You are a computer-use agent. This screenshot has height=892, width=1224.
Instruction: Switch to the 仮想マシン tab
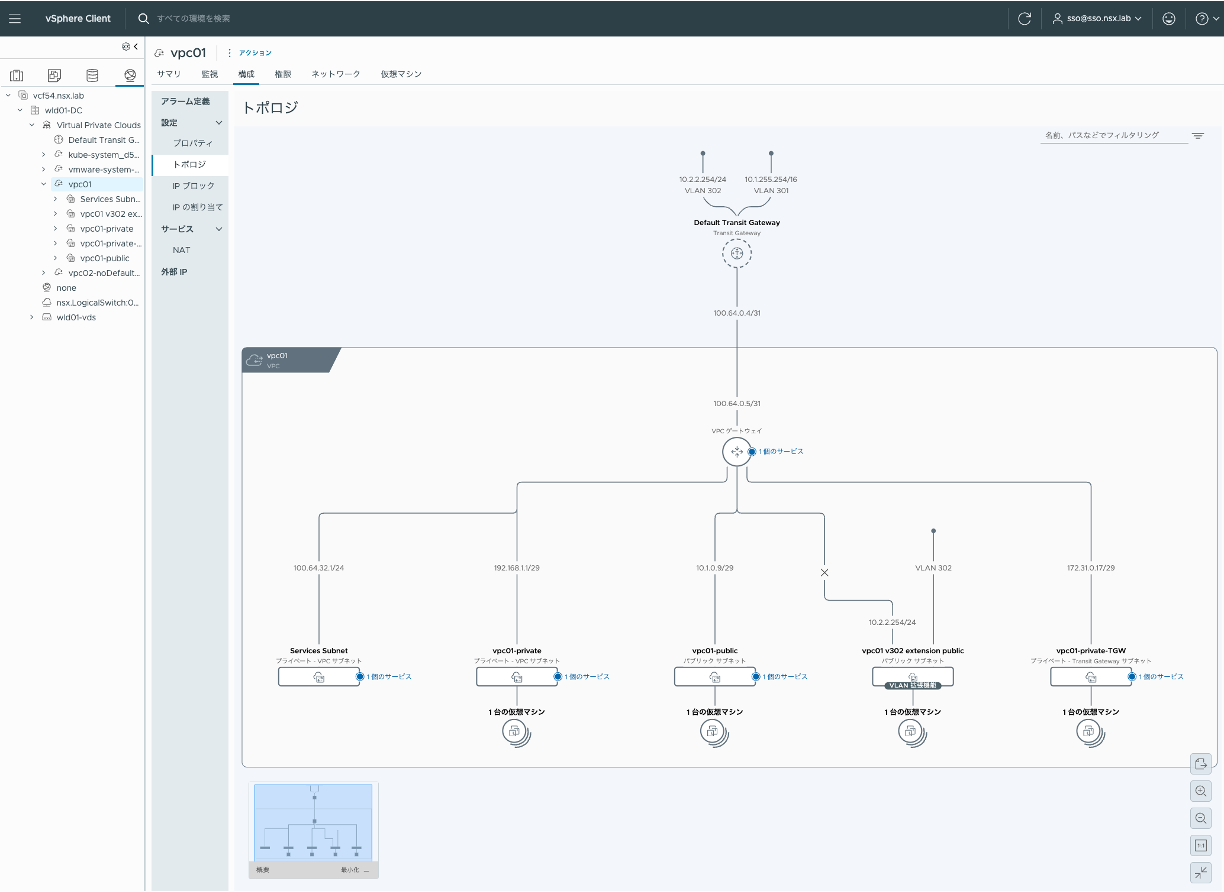point(401,74)
